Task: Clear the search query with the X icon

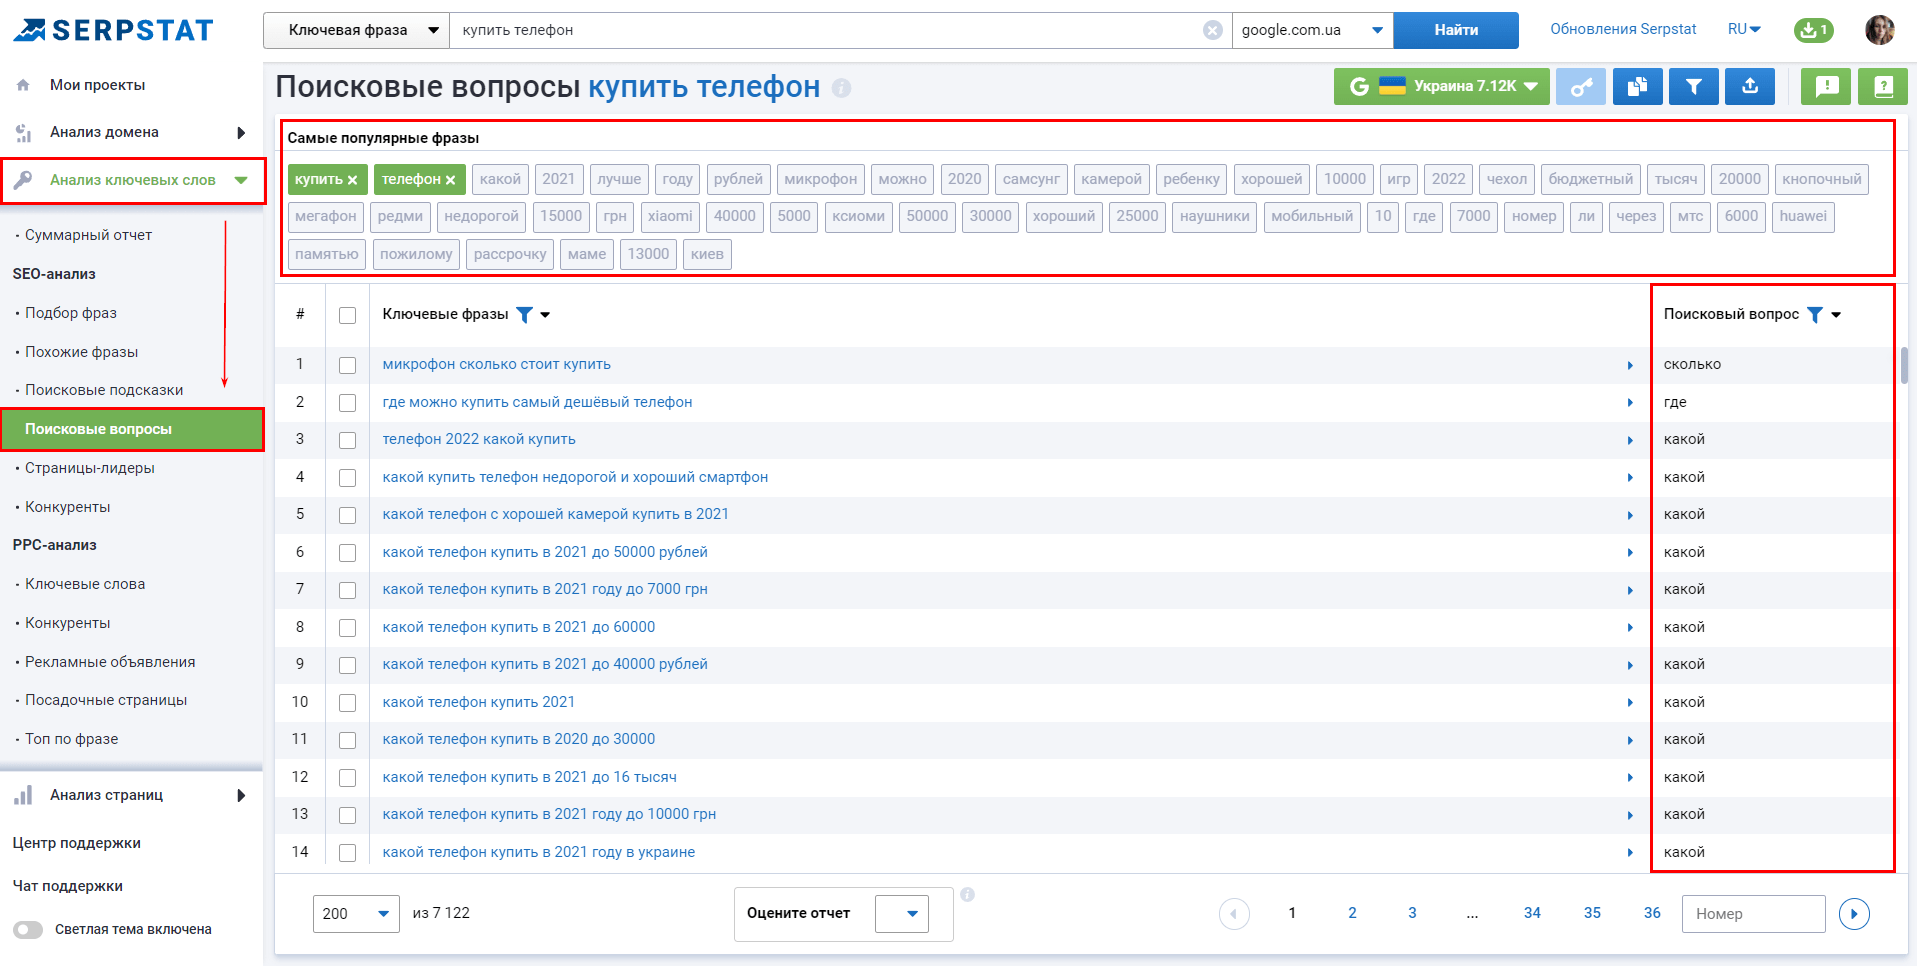Action: (1213, 30)
